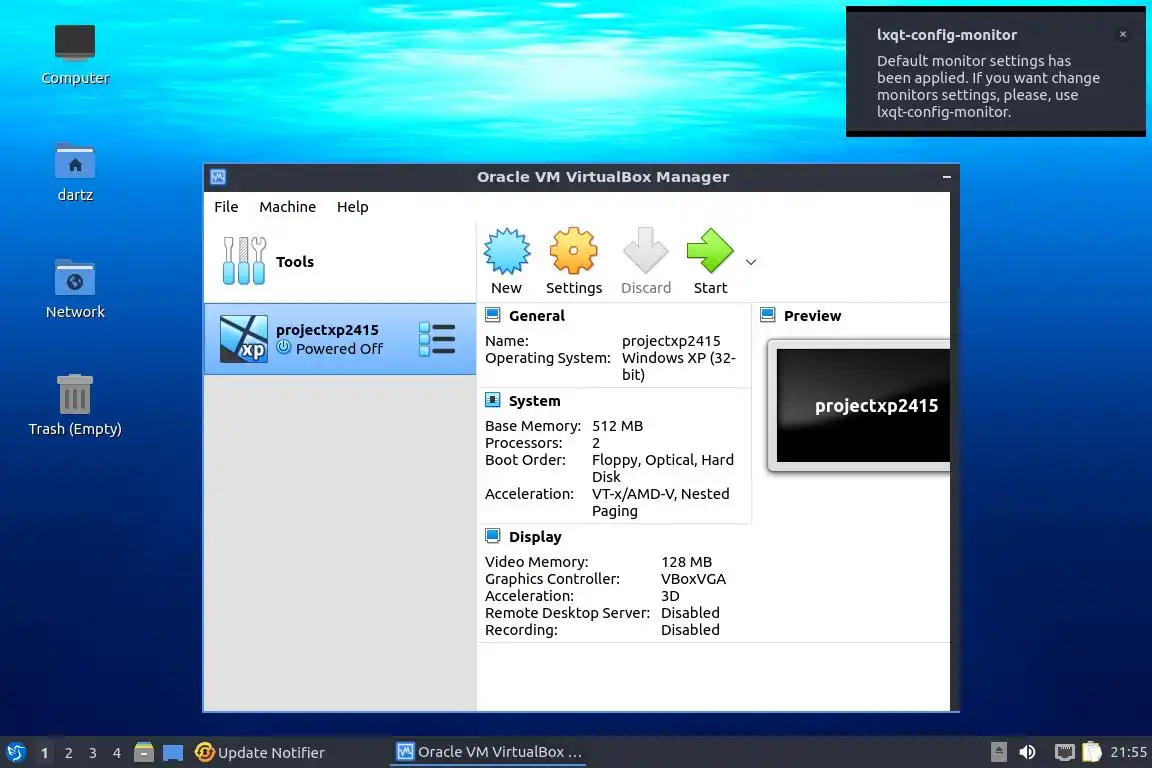Viewport: 1152px width, 768px height.
Task: Switch to workspace 3
Action: point(93,753)
